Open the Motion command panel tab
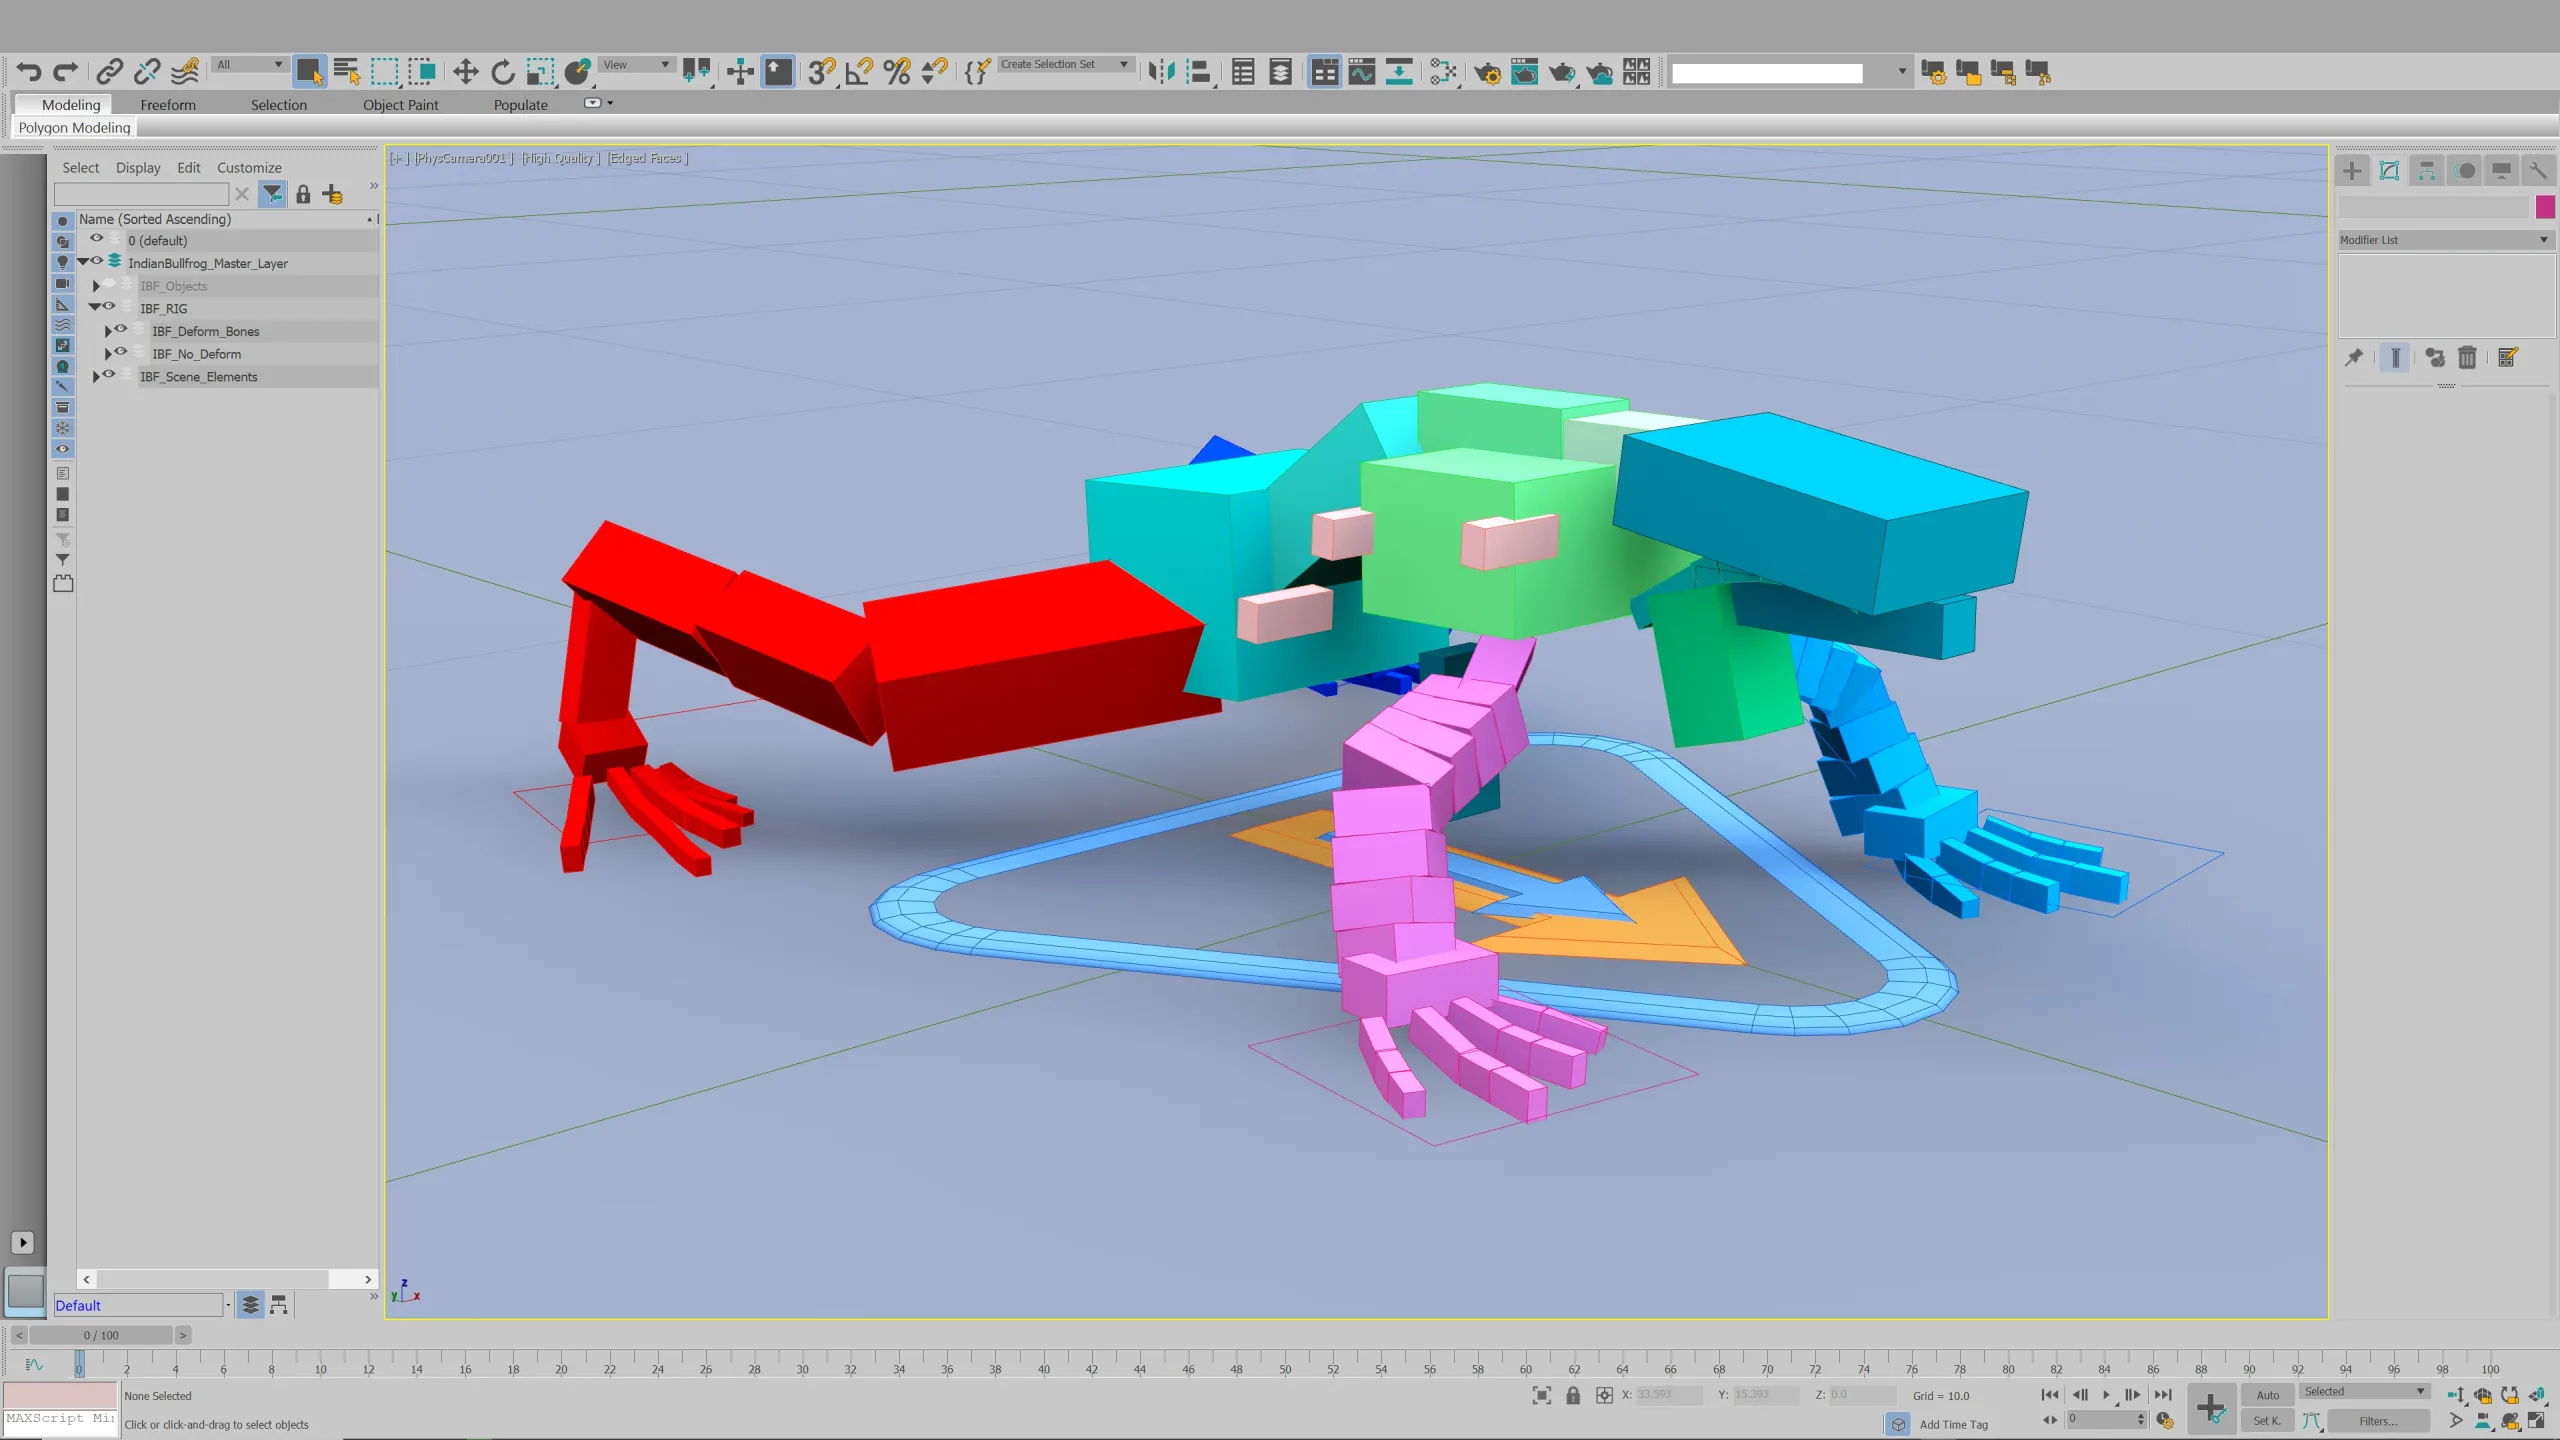This screenshot has height=1440, width=2560. click(2465, 171)
